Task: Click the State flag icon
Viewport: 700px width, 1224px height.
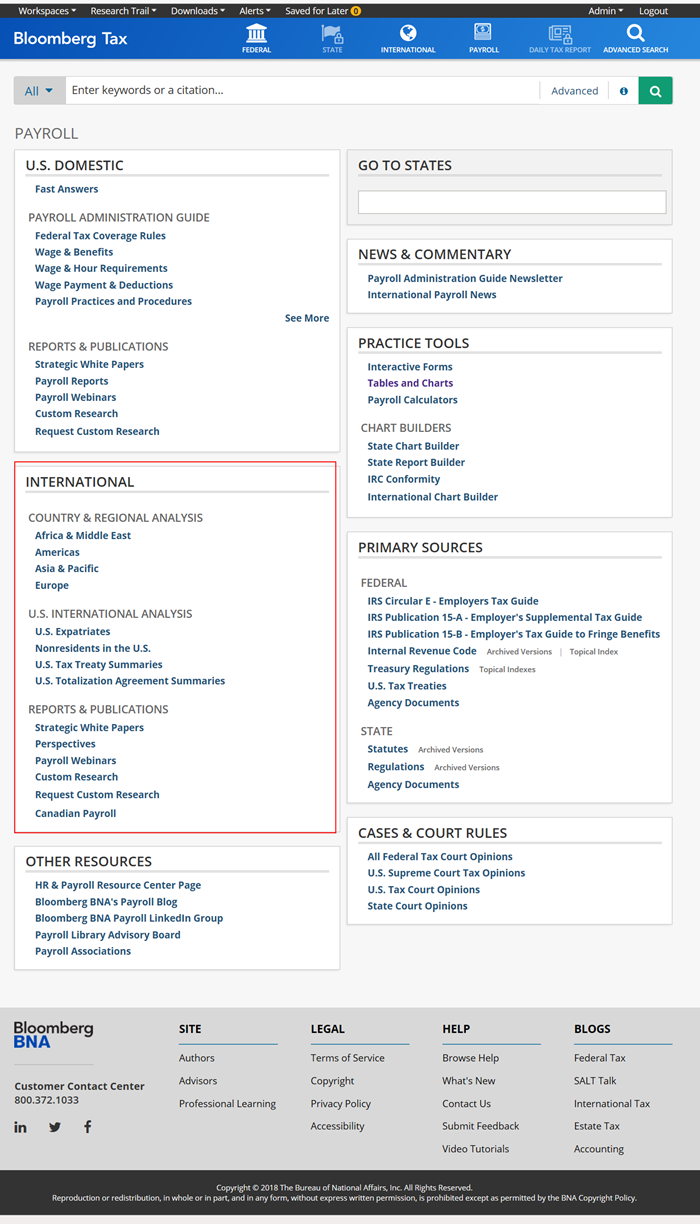Action: point(332,34)
